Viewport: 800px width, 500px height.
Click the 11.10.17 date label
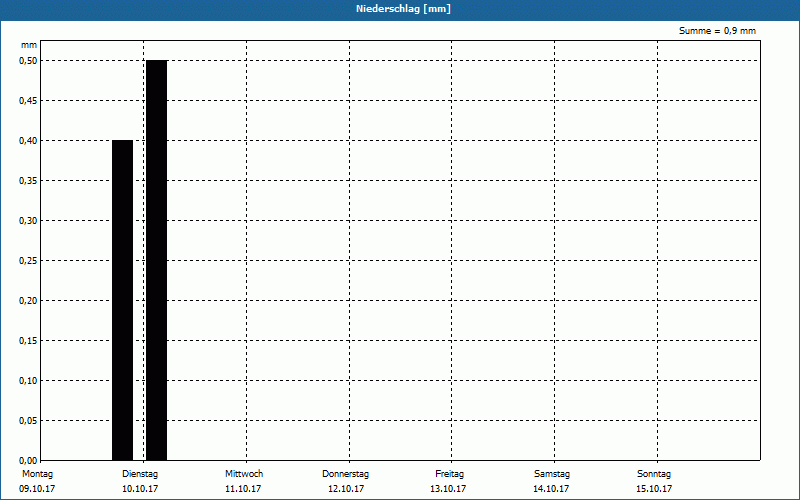(x=243, y=489)
